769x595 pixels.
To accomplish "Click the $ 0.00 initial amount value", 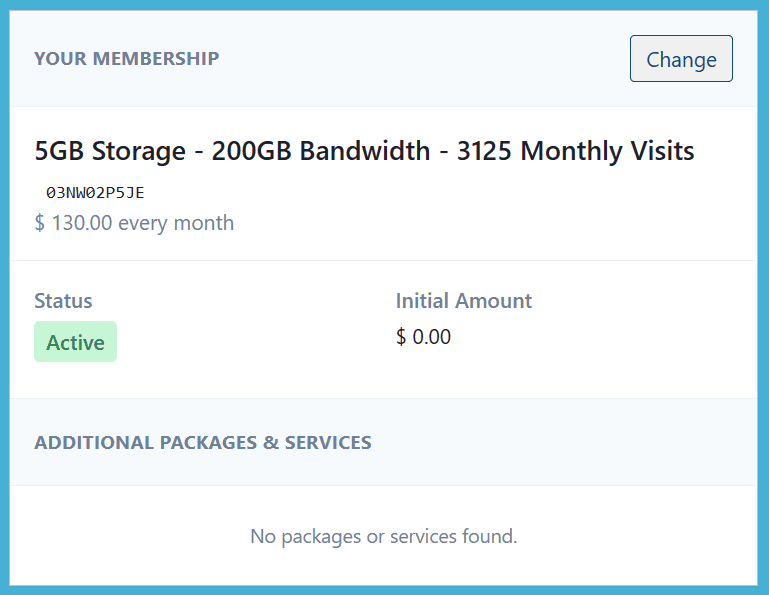I will coord(423,337).
